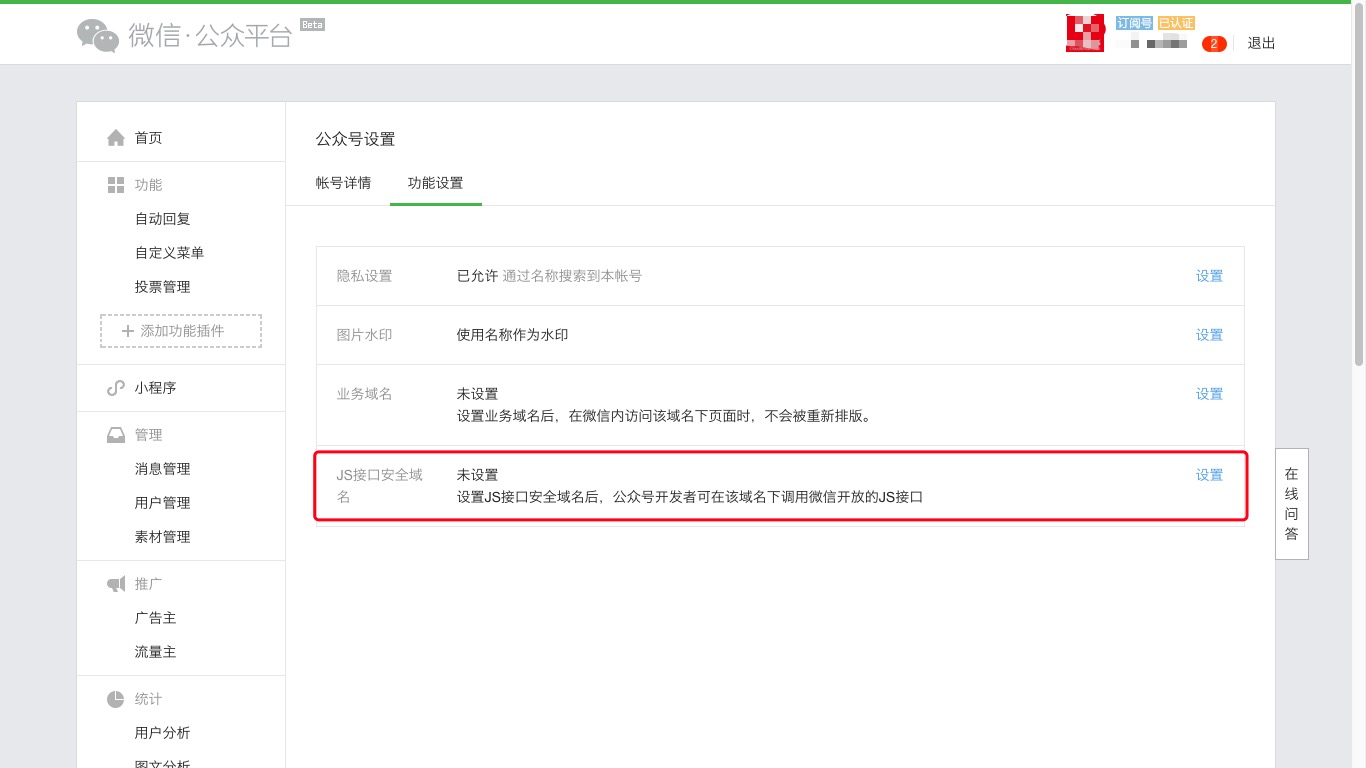1366x768 pixels.
Task: Open 广告主 in the sidebar
Action: tap(156, 618)
